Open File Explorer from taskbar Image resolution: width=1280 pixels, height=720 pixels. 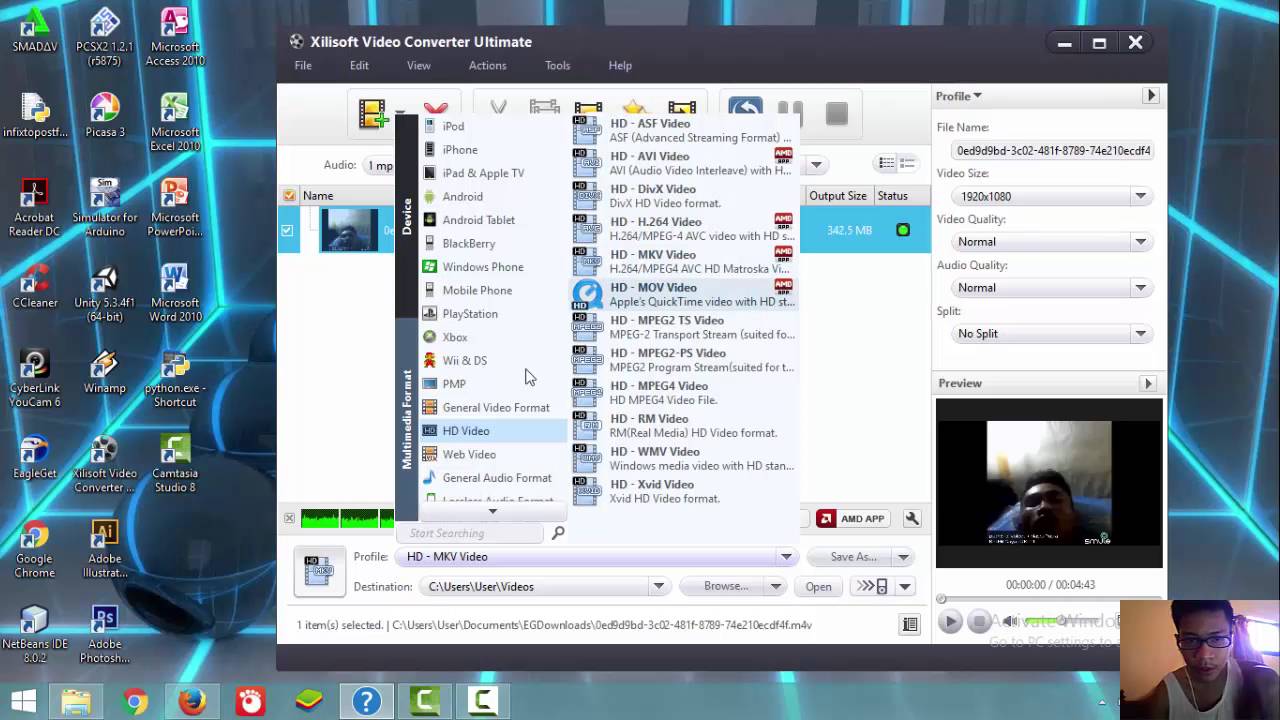(76, 702)
